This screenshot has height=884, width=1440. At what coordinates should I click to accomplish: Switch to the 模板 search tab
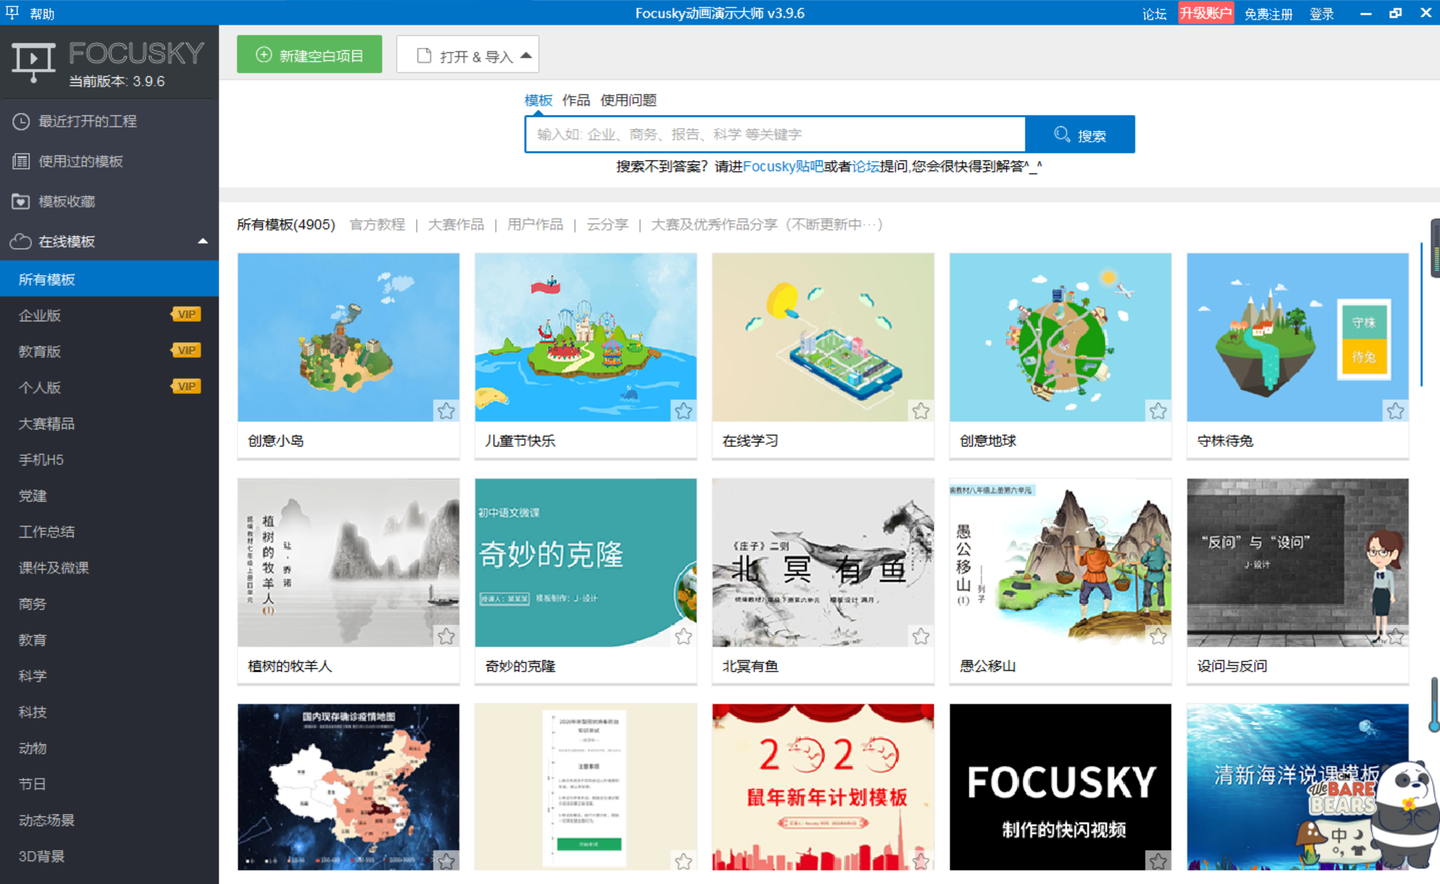point(538,100)
